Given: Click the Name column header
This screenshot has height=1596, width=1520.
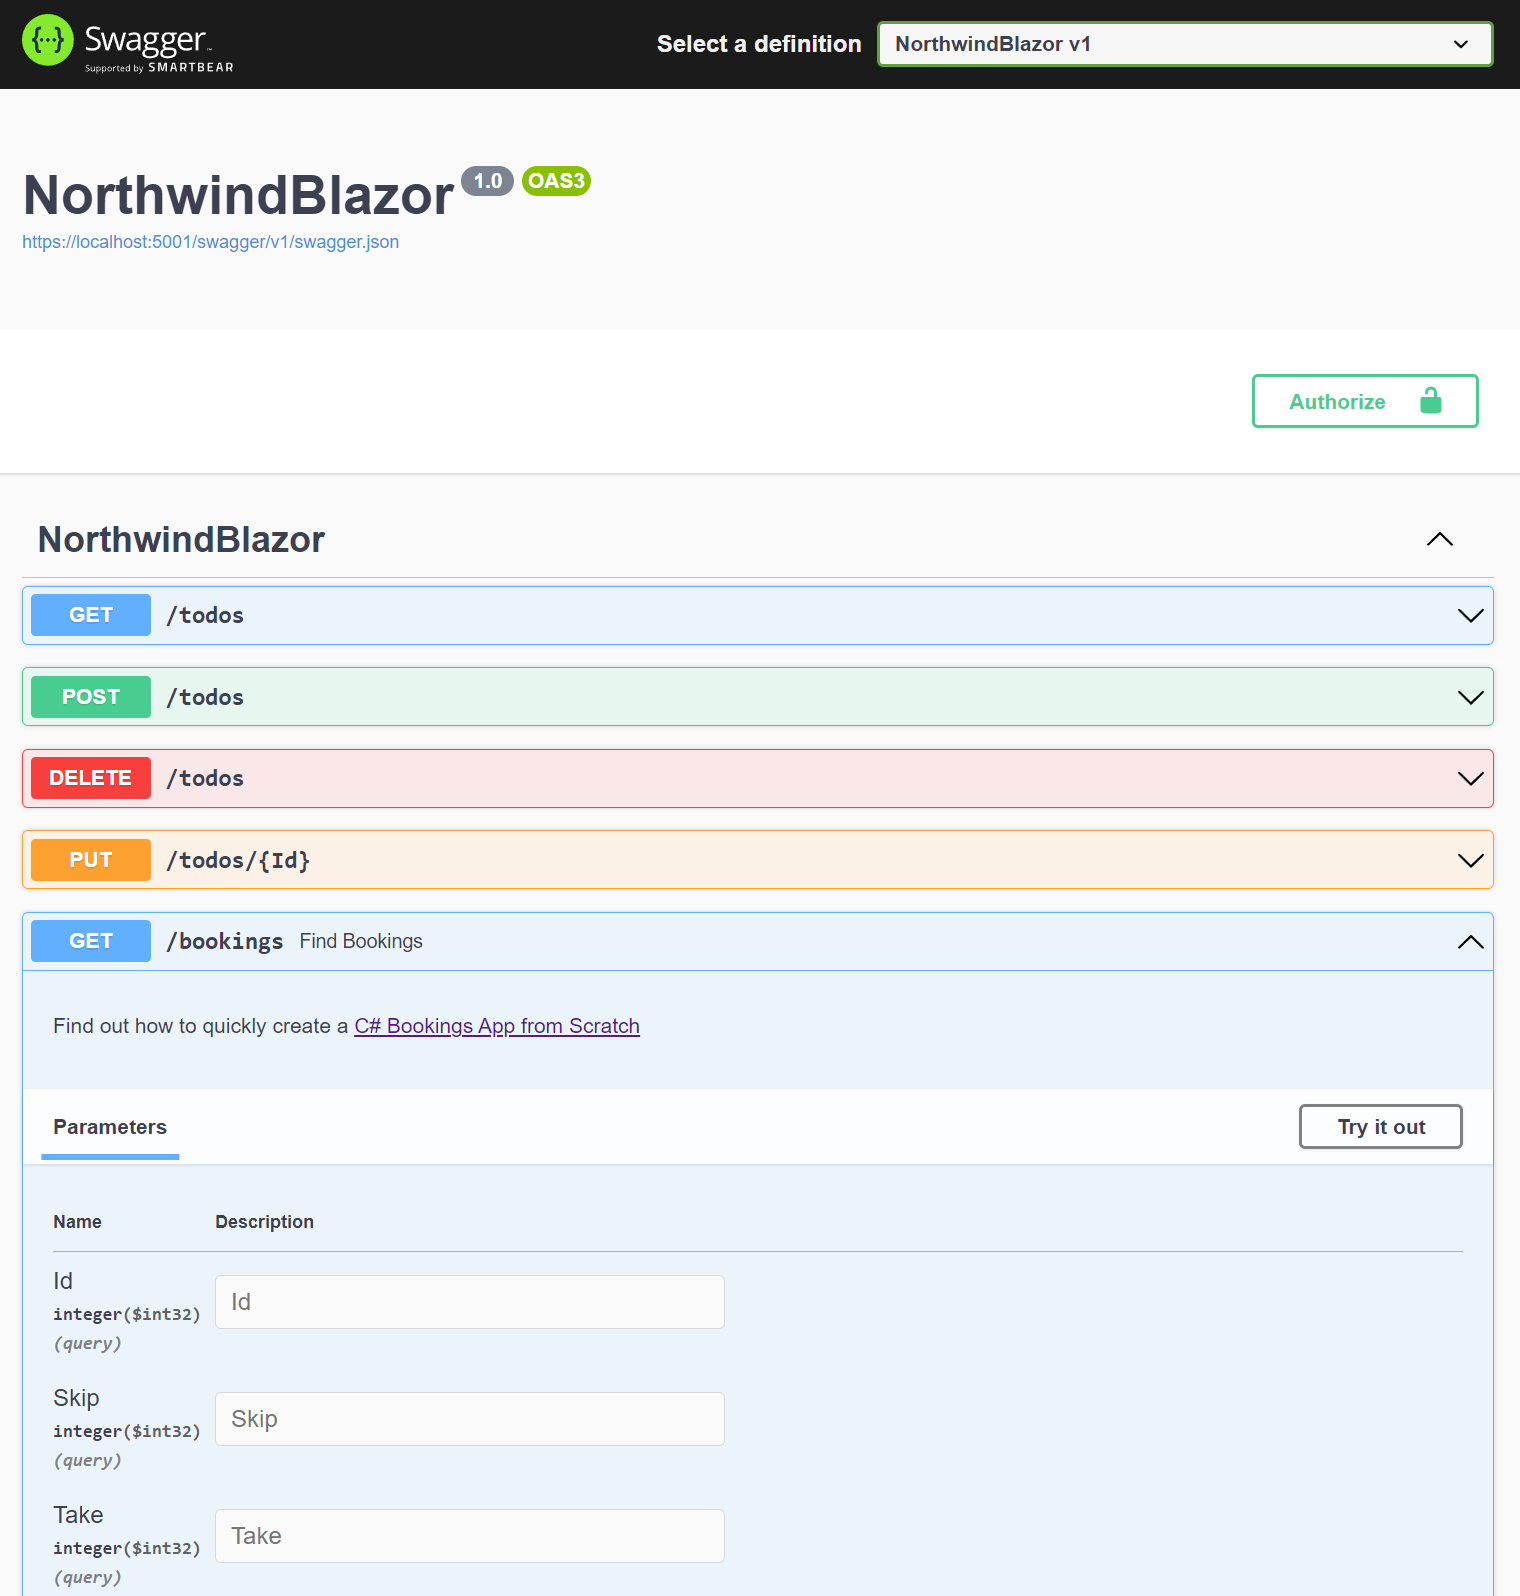Looking at the screenshot, I should tap(77, 1222).
